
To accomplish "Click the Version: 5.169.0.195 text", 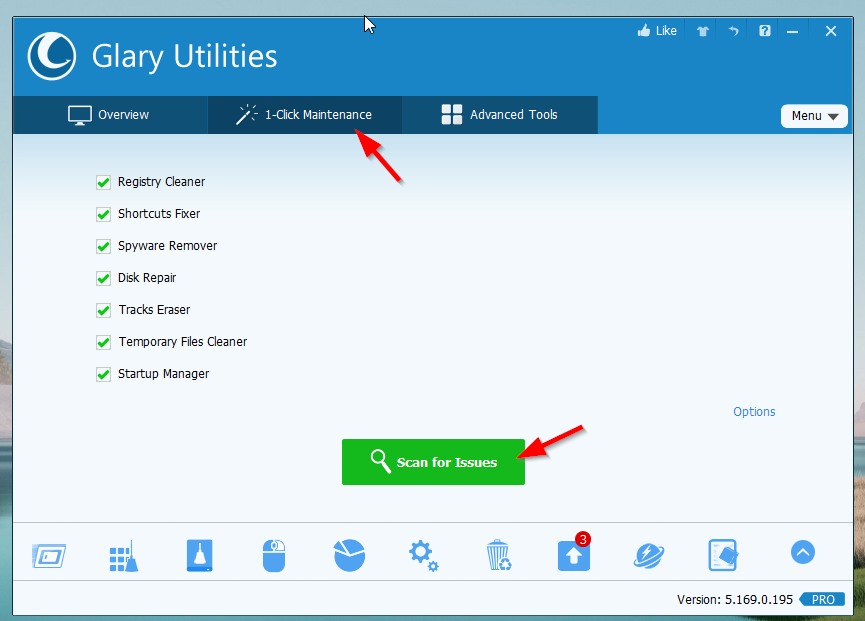I will coord(735,599).
